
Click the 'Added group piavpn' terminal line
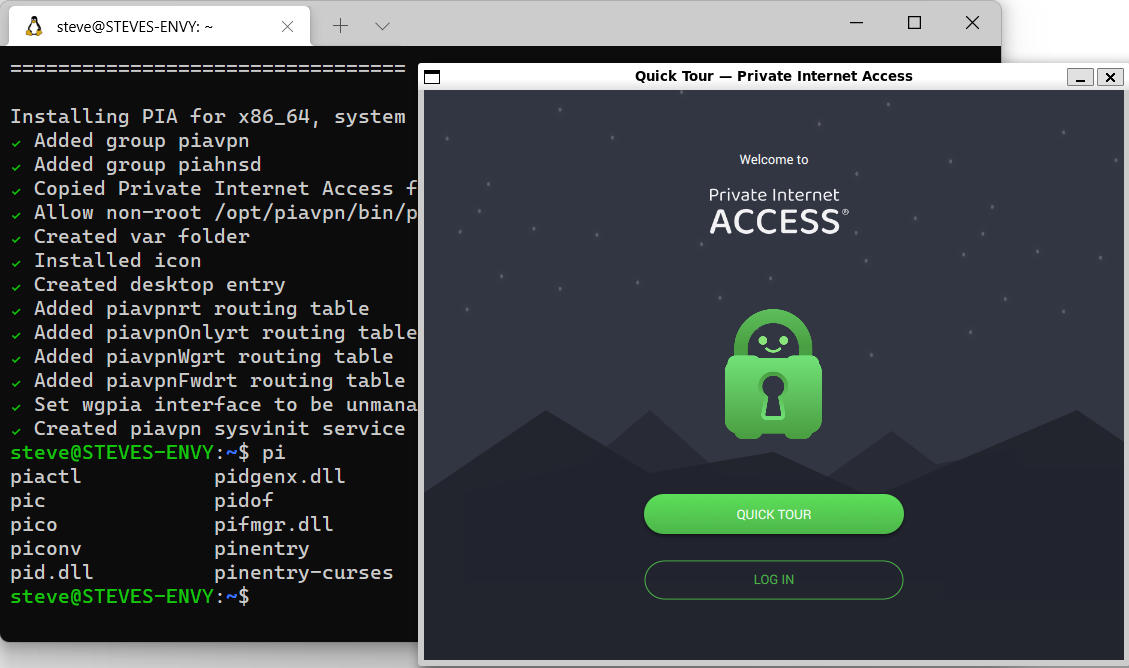[130, 140]
